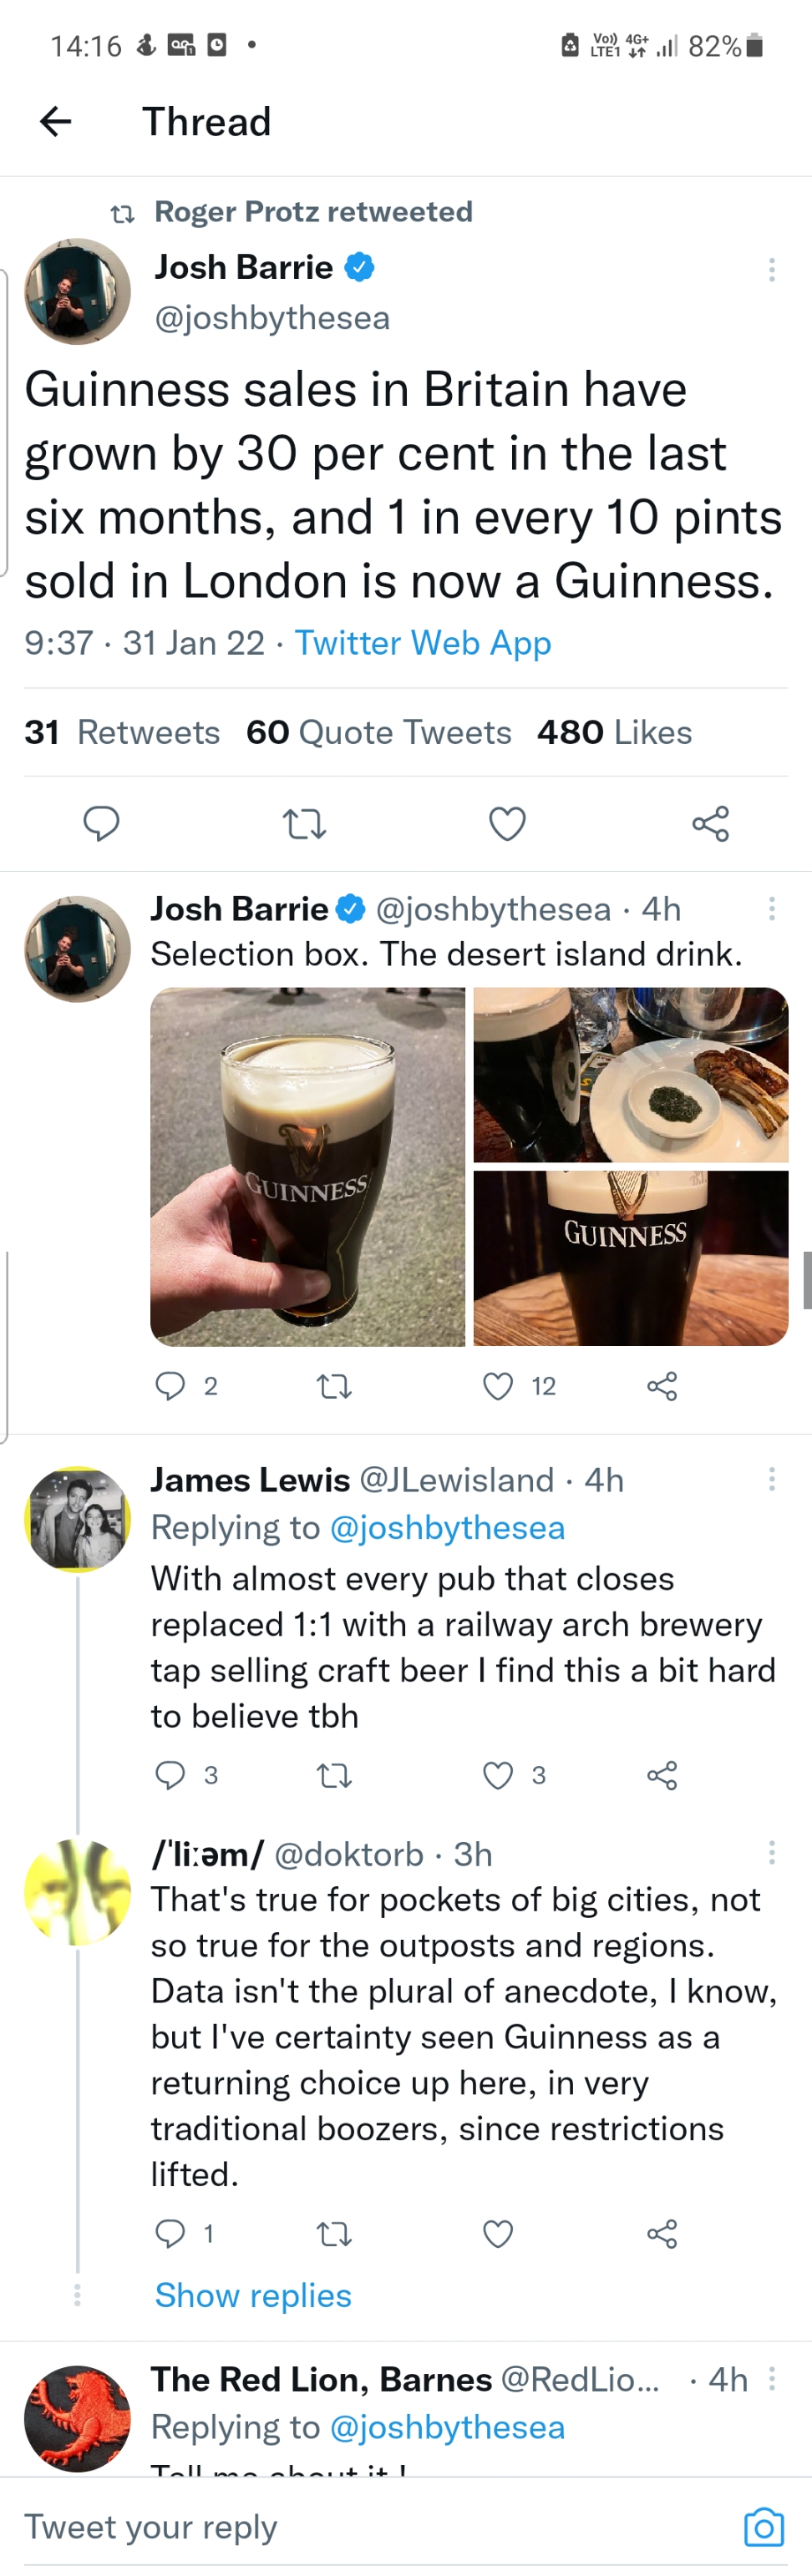The height and width of the screenshot is (2576, 812).
Task: Share the main Guinness sales tweet
Action: point(710,824)
